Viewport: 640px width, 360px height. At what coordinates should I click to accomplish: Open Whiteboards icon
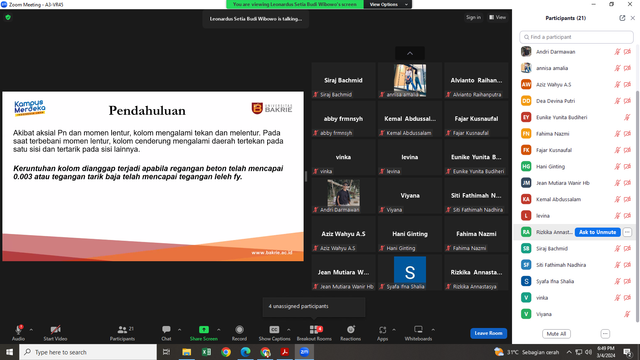pos(418,329)
